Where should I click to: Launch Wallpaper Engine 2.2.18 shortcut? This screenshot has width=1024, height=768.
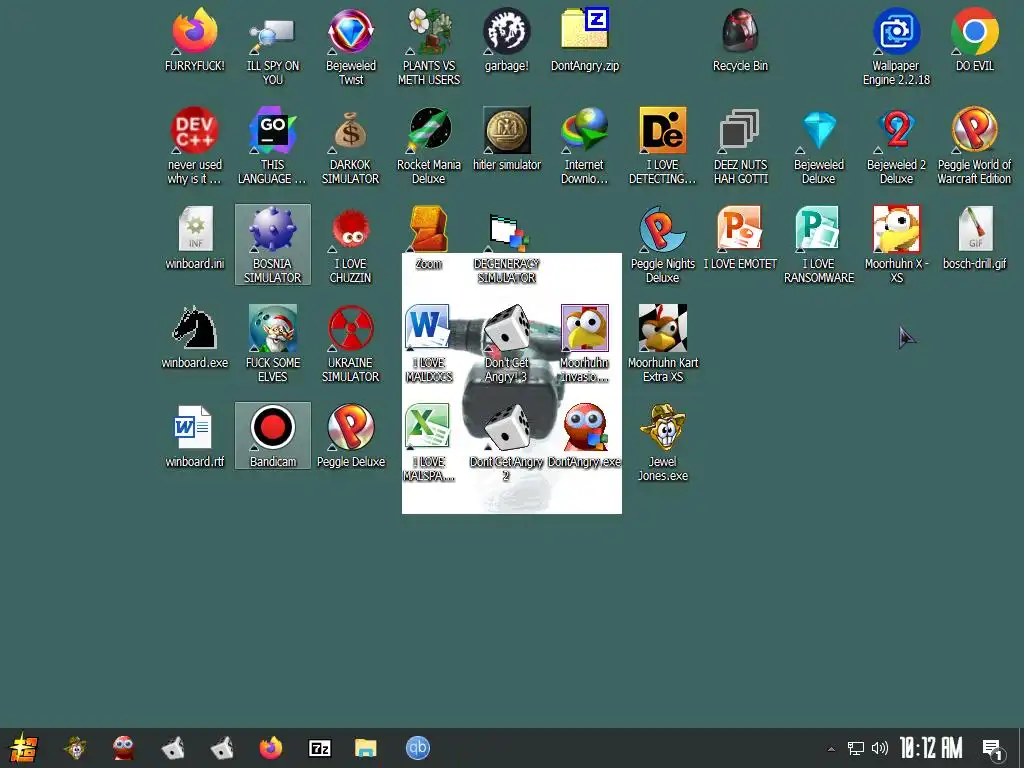896,46
